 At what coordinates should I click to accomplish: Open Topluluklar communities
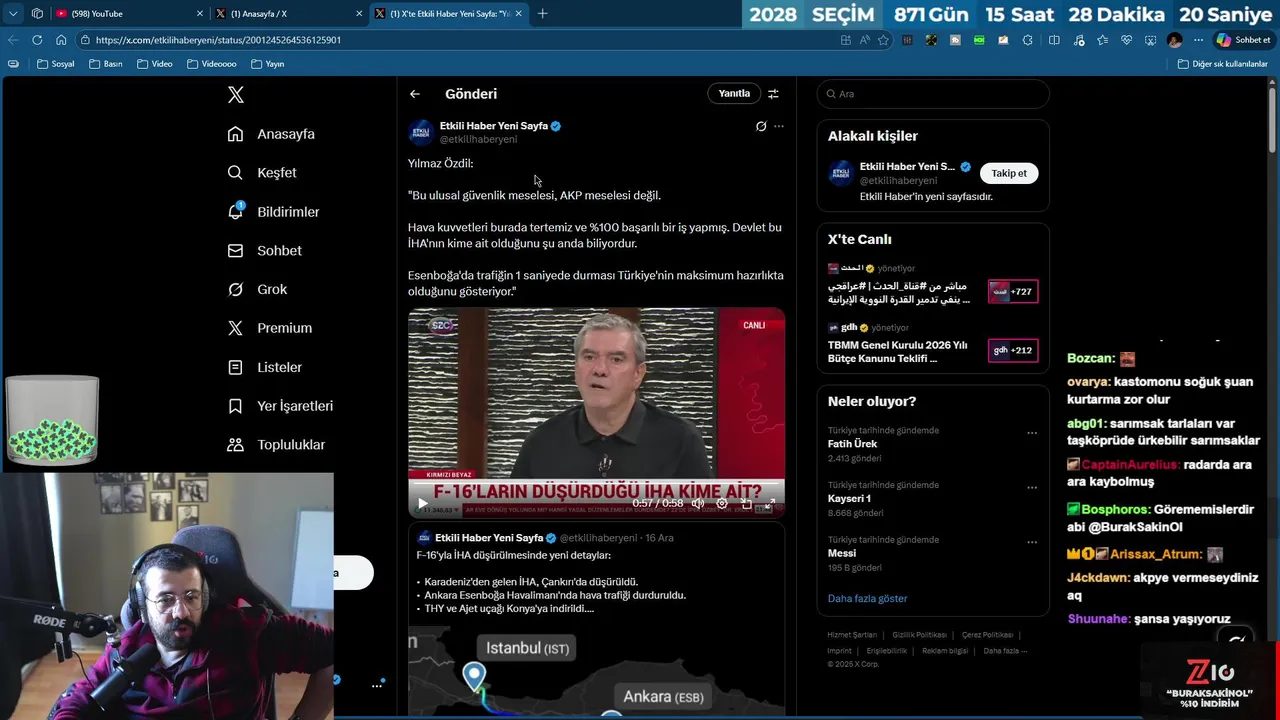276,445
